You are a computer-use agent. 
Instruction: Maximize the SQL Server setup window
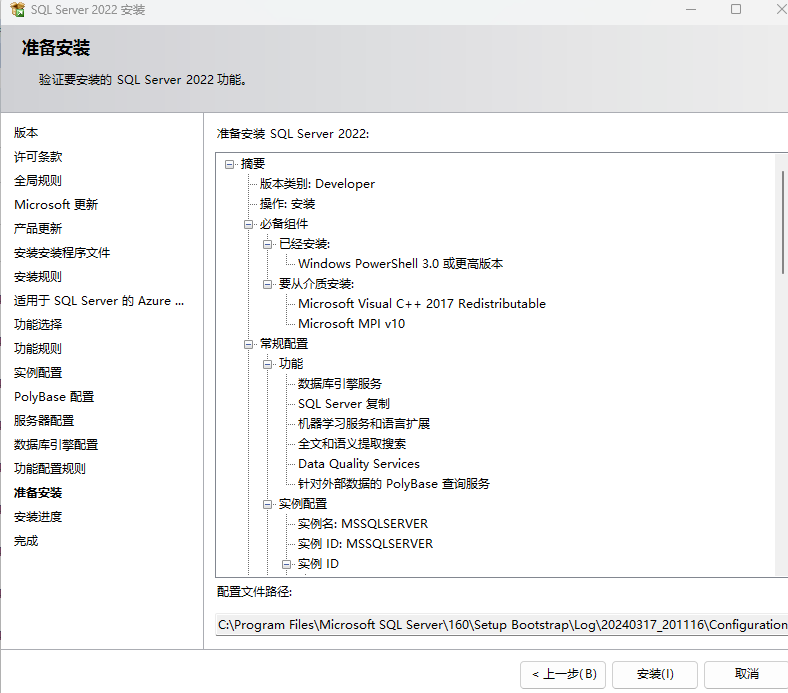point(736,9)
